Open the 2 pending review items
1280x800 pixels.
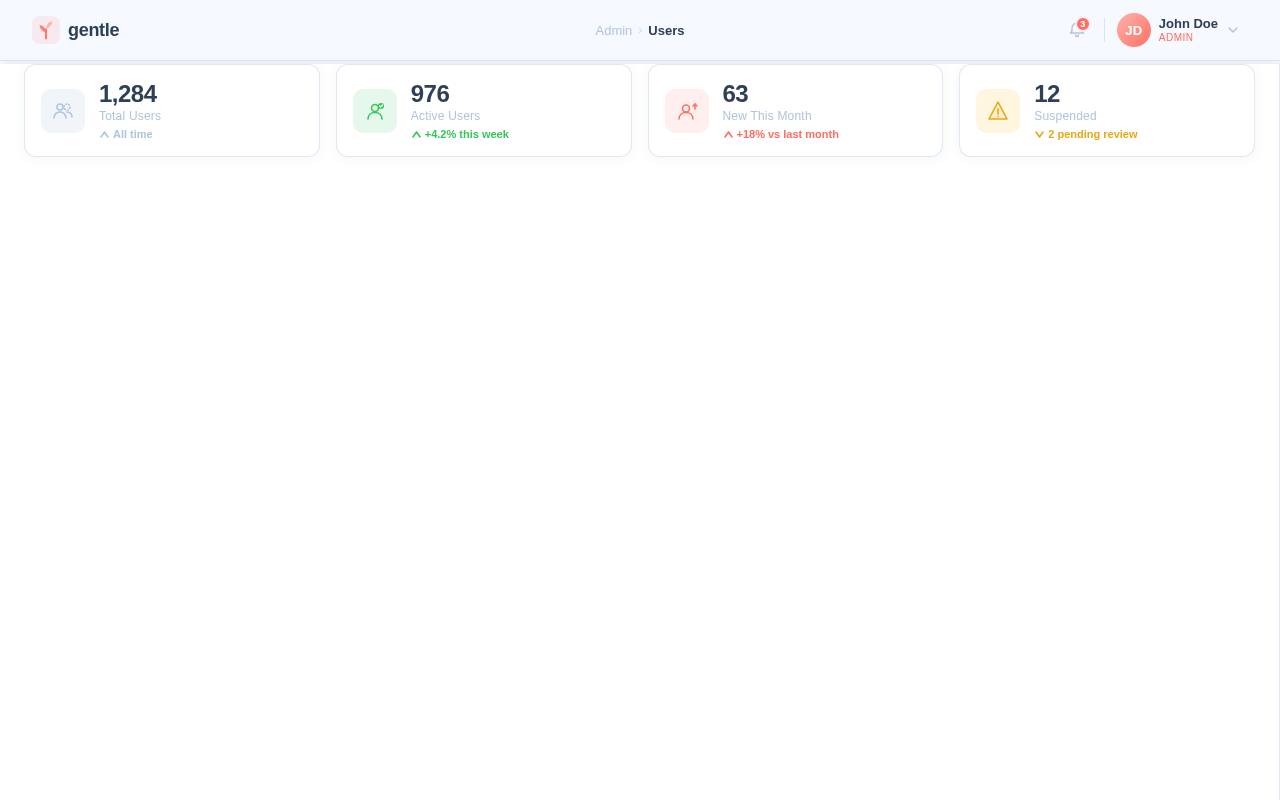coord(1092,134)
